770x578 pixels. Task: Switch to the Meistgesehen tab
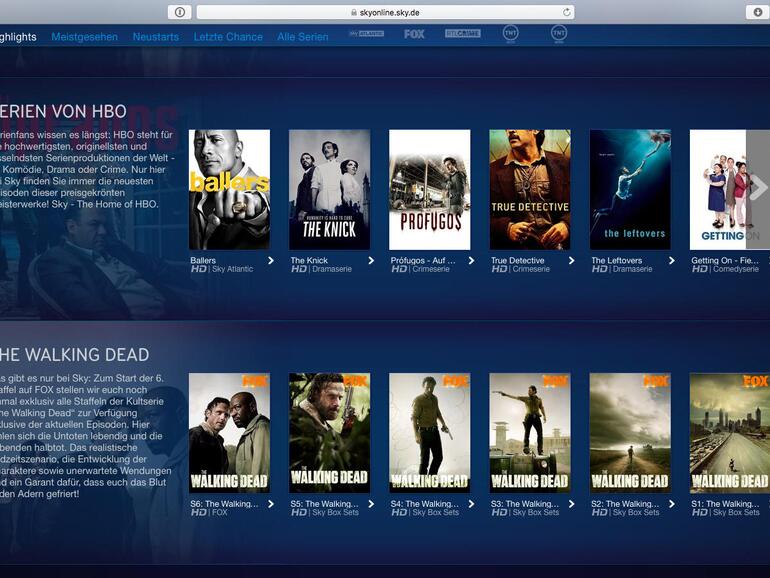[x=84, y=37]
